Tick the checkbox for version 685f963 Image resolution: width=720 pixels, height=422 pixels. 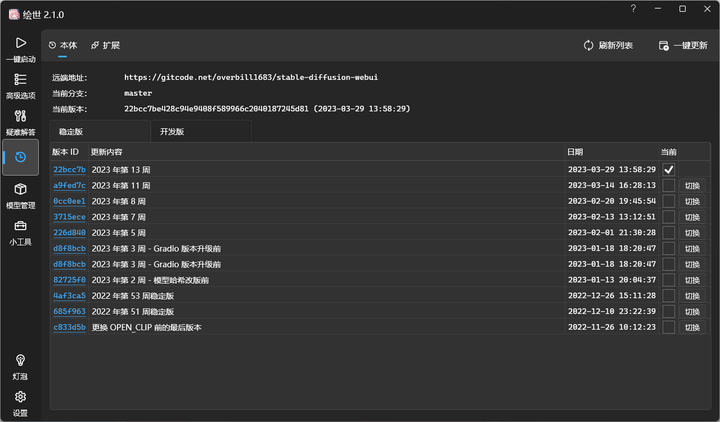click(669, 311)
